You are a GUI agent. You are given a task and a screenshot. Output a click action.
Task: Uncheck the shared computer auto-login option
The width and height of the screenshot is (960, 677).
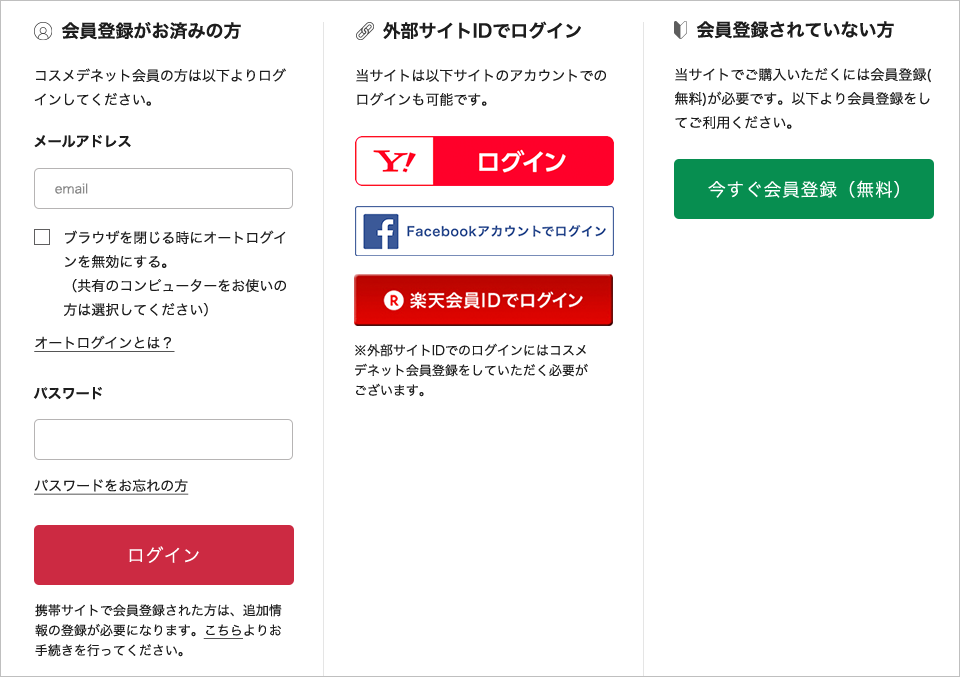coord(41,236)
